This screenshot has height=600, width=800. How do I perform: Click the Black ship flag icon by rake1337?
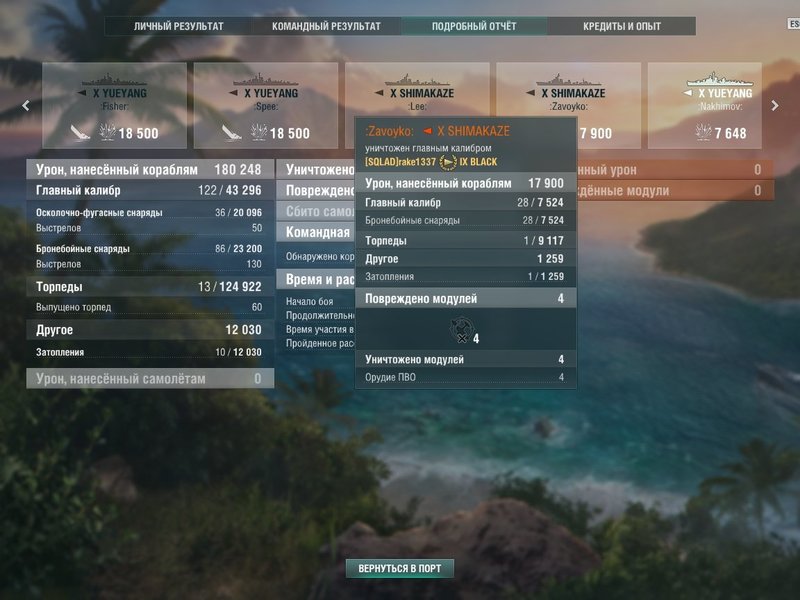click(447, 162)
